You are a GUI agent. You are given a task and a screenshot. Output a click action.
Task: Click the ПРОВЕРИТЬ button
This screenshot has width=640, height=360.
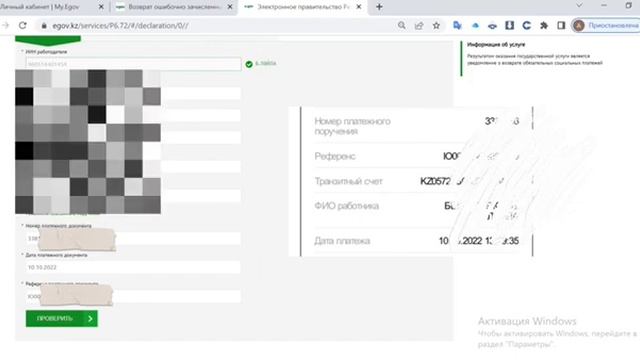(62, 318)
